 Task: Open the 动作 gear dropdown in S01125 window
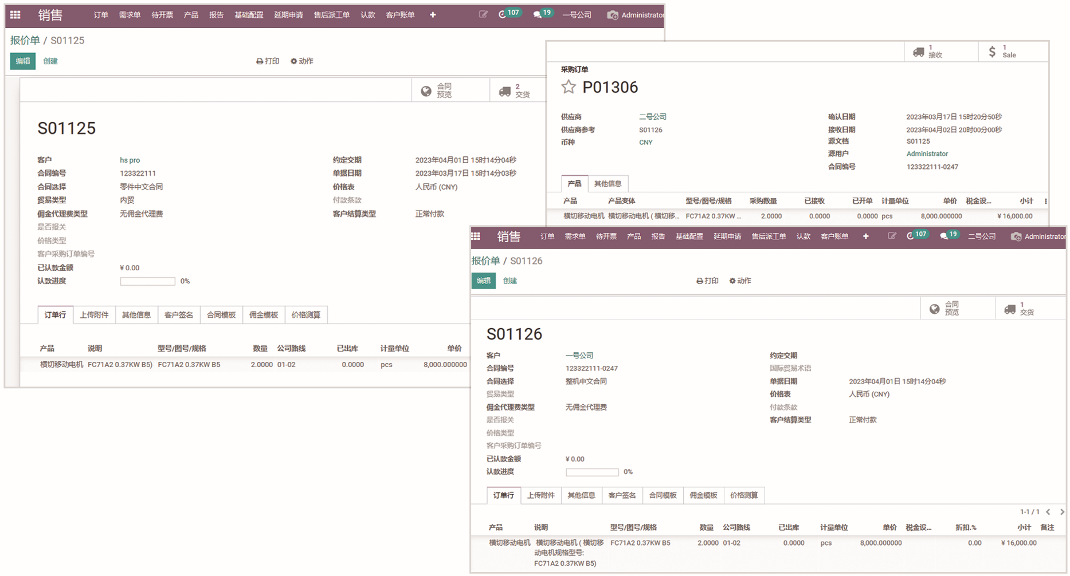301,61
